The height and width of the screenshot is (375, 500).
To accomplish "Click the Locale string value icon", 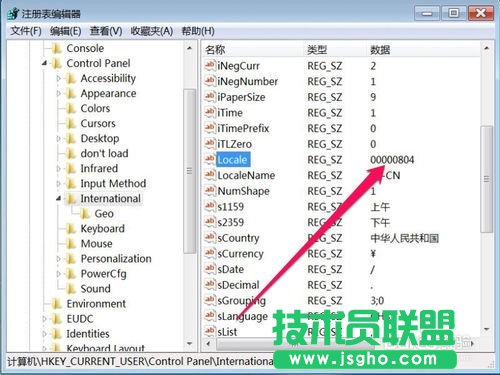I will pos(210,159).
